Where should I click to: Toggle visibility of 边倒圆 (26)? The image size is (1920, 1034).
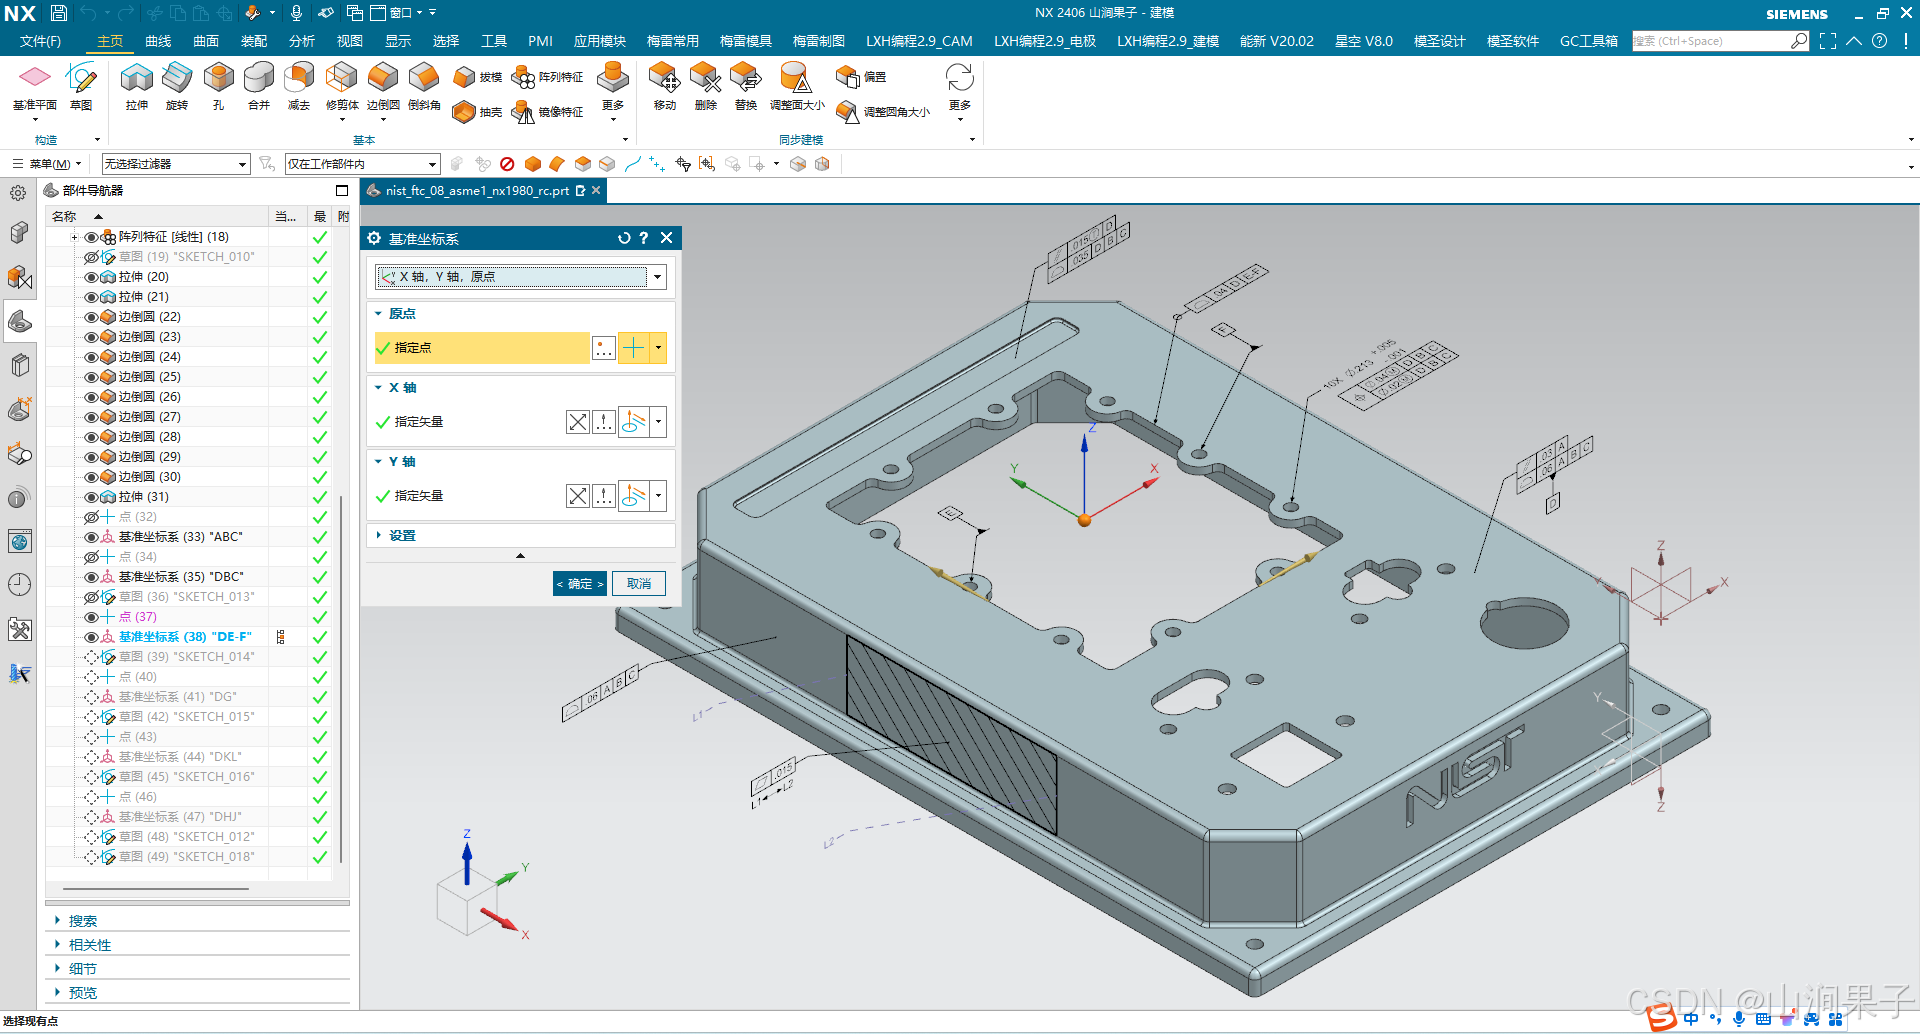pos(91,397)
